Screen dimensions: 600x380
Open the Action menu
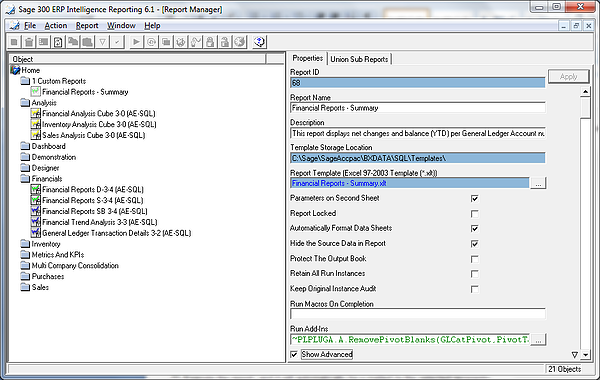56,26
